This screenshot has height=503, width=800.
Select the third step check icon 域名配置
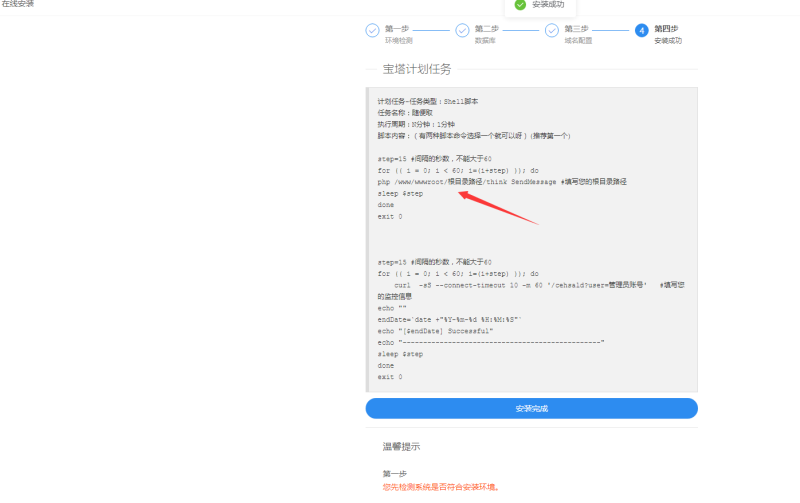(x=552, y=31)
